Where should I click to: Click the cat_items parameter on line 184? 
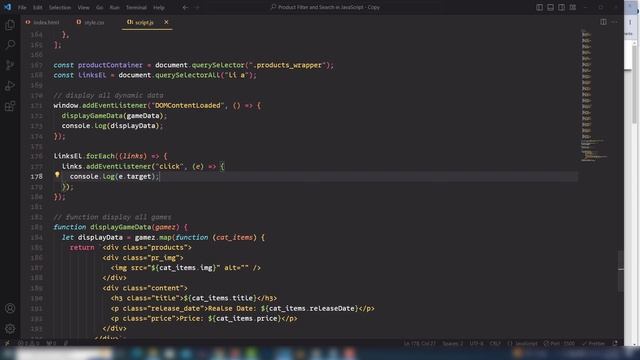[235, 237]
